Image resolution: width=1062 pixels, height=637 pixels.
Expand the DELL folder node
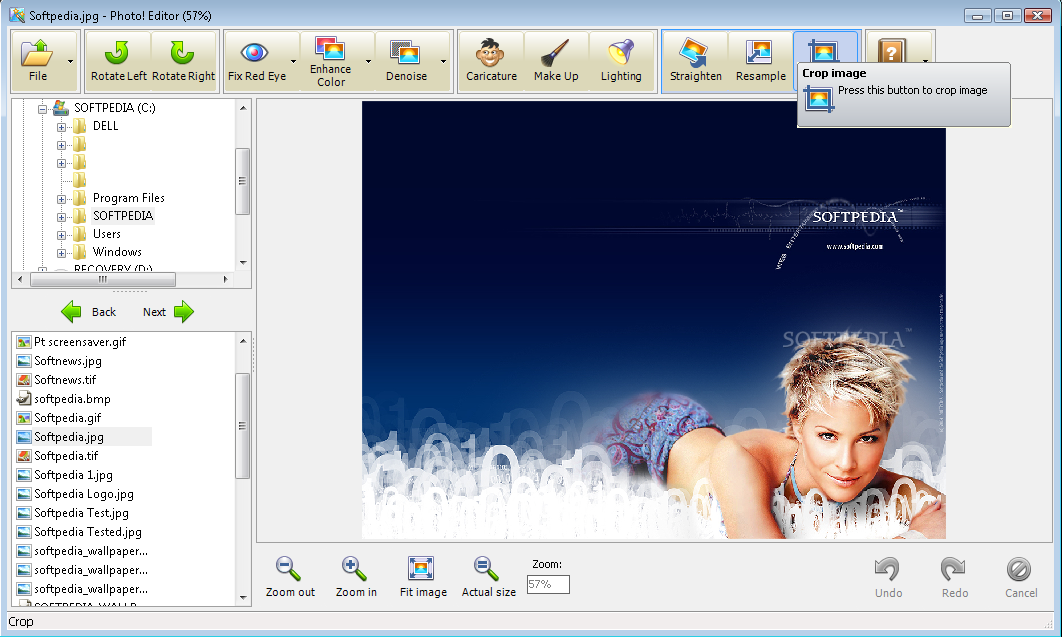pyautogui.click(x=61, y=127)
